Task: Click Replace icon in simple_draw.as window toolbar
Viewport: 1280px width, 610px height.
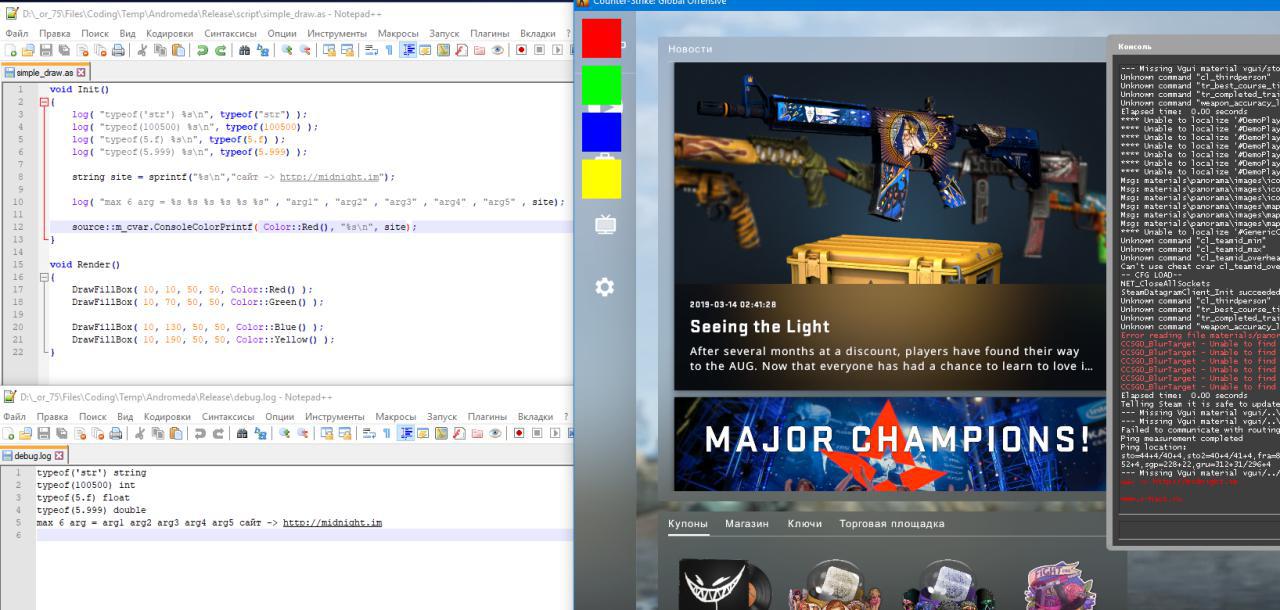Action: (262, 50)
